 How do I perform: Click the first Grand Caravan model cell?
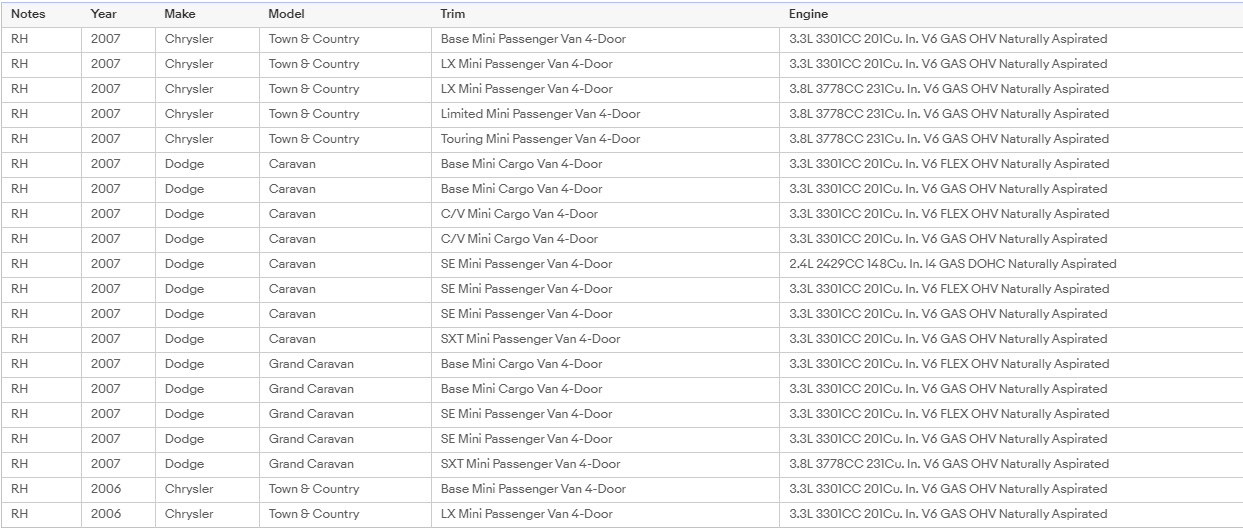[311, 364]
